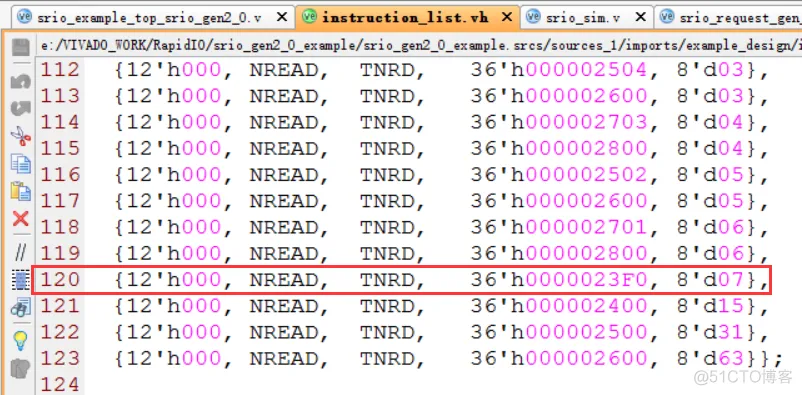Click line number 117 in the gutter
The width and height of the screenshot is (802, 395).
coord(59,202)
